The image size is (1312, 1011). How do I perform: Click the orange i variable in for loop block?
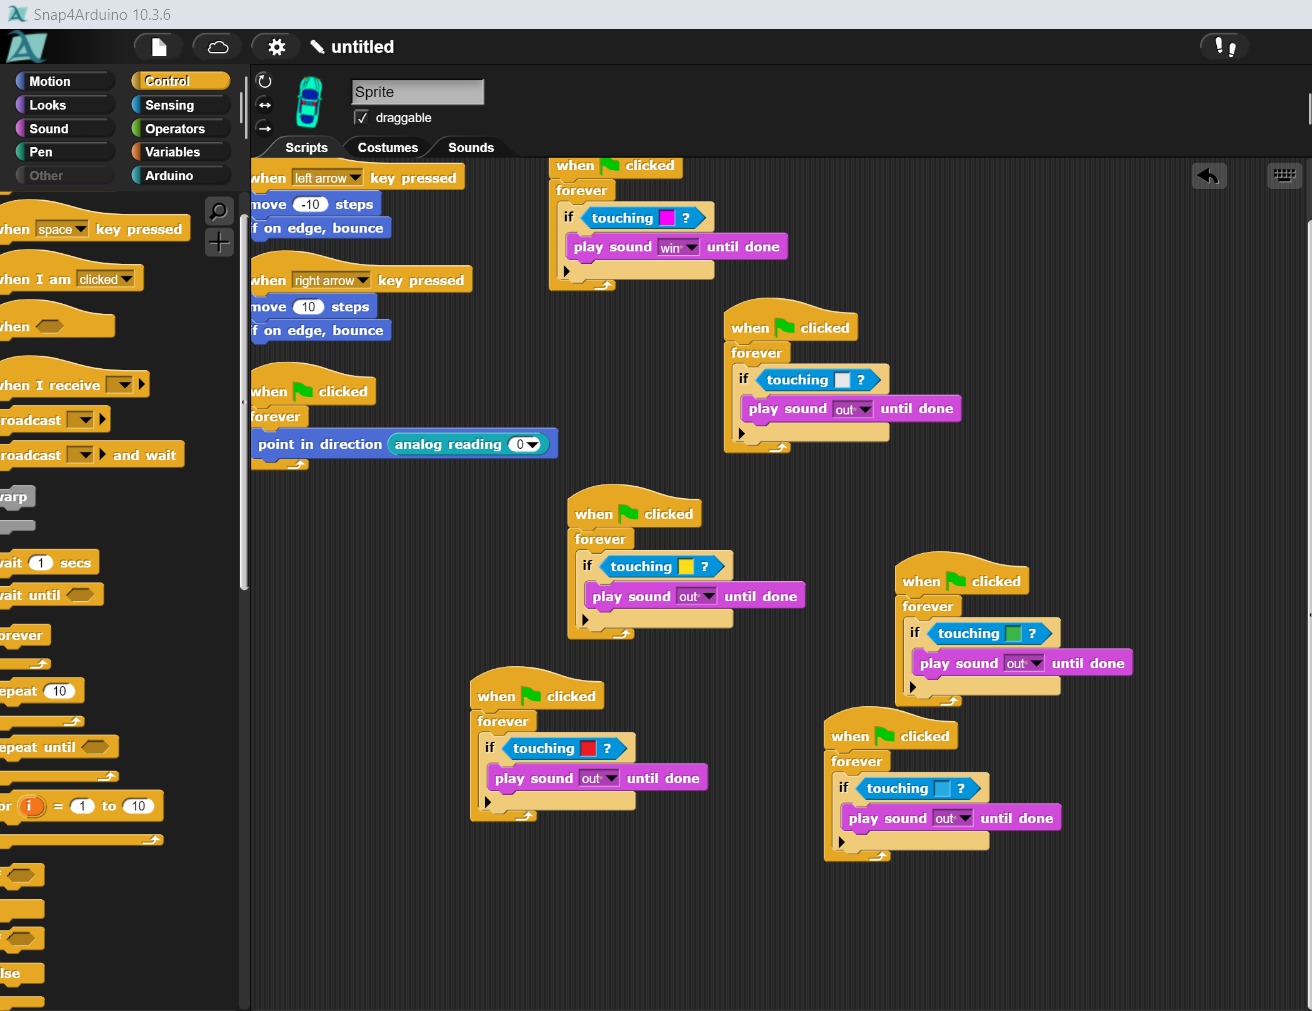[32, 806]
